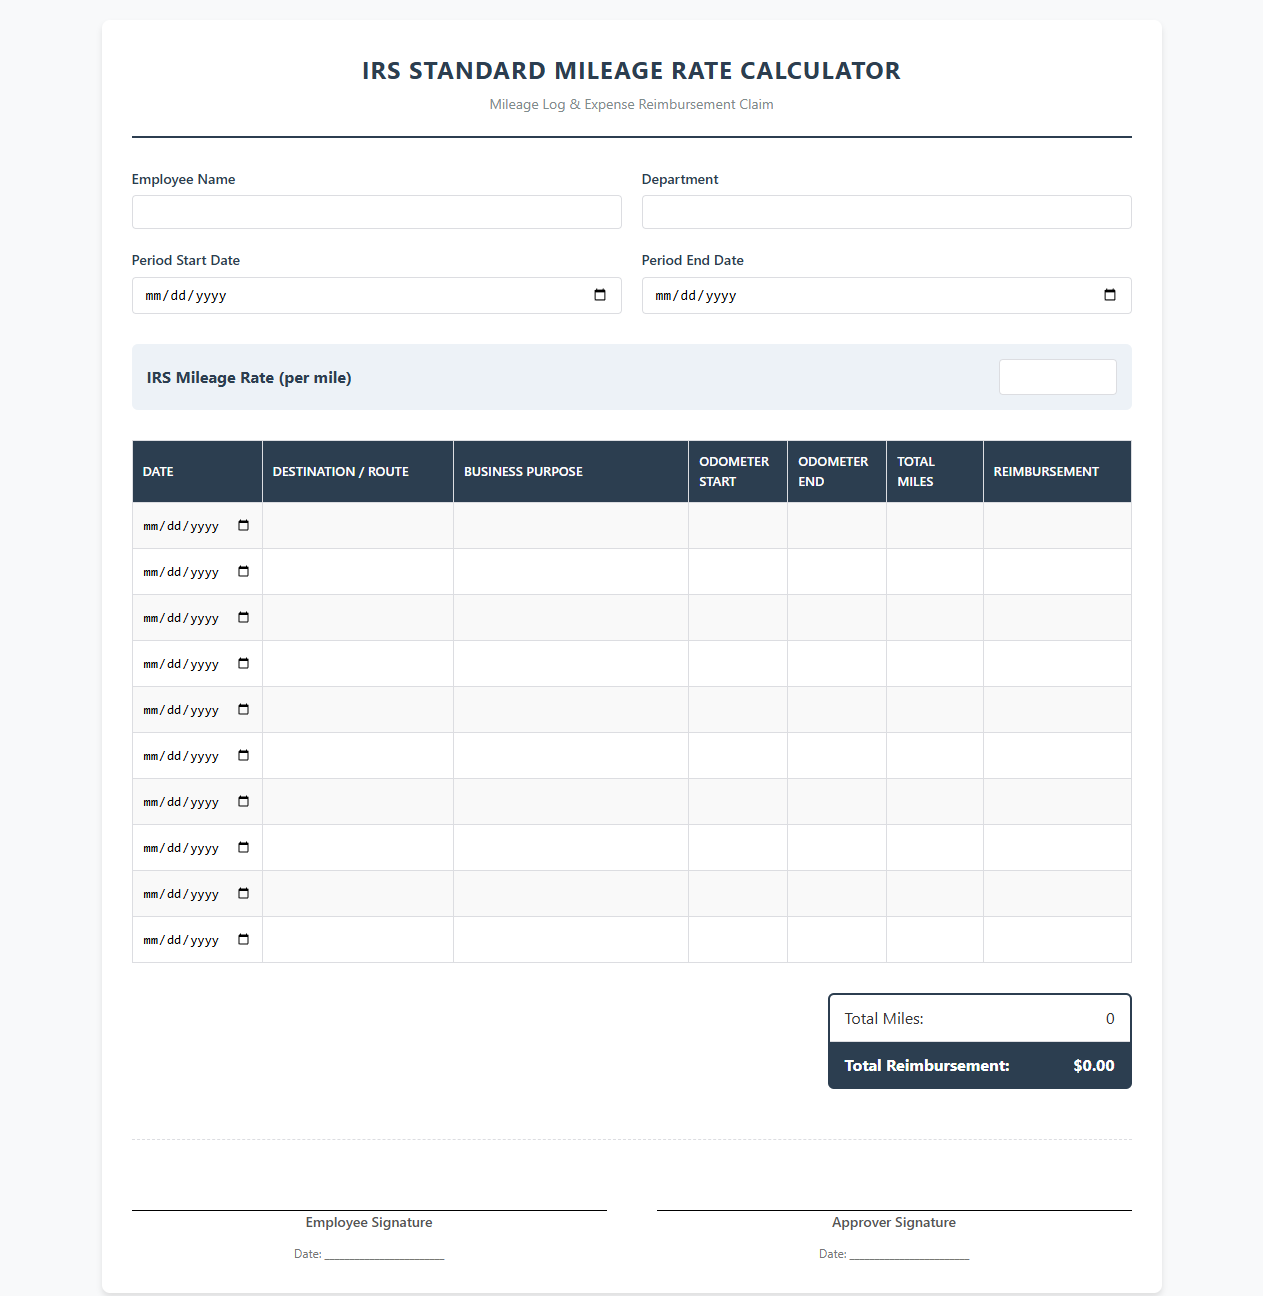Click the Approver Signature label
Screen dimensions: 1263x1296
pos(894,1222)
